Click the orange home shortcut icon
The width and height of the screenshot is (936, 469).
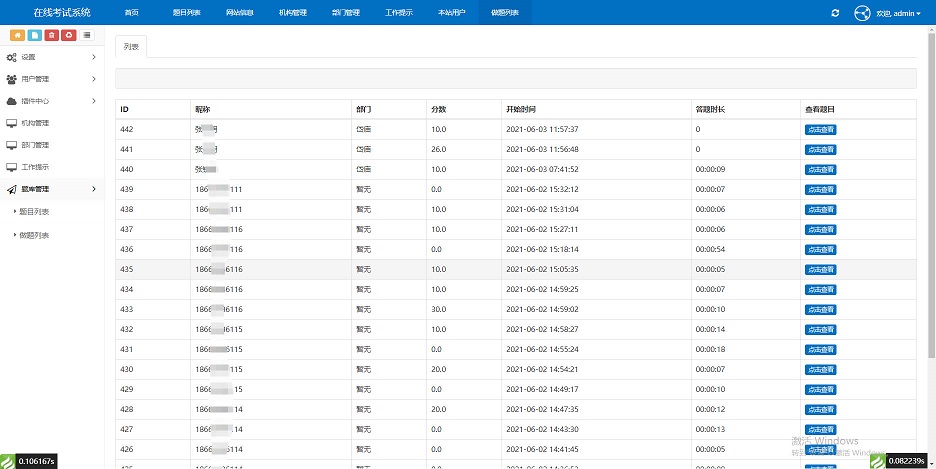click(18, 35)
